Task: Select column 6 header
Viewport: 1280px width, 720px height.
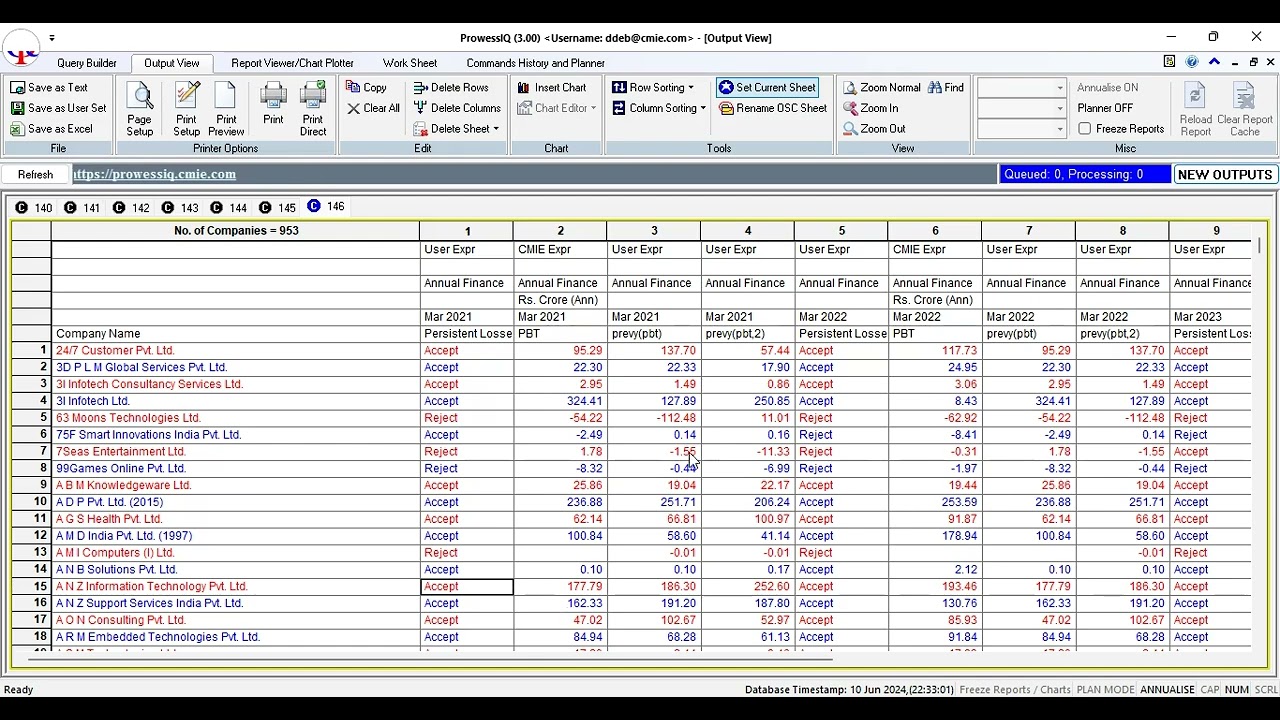Action: (x=934, y=231)
